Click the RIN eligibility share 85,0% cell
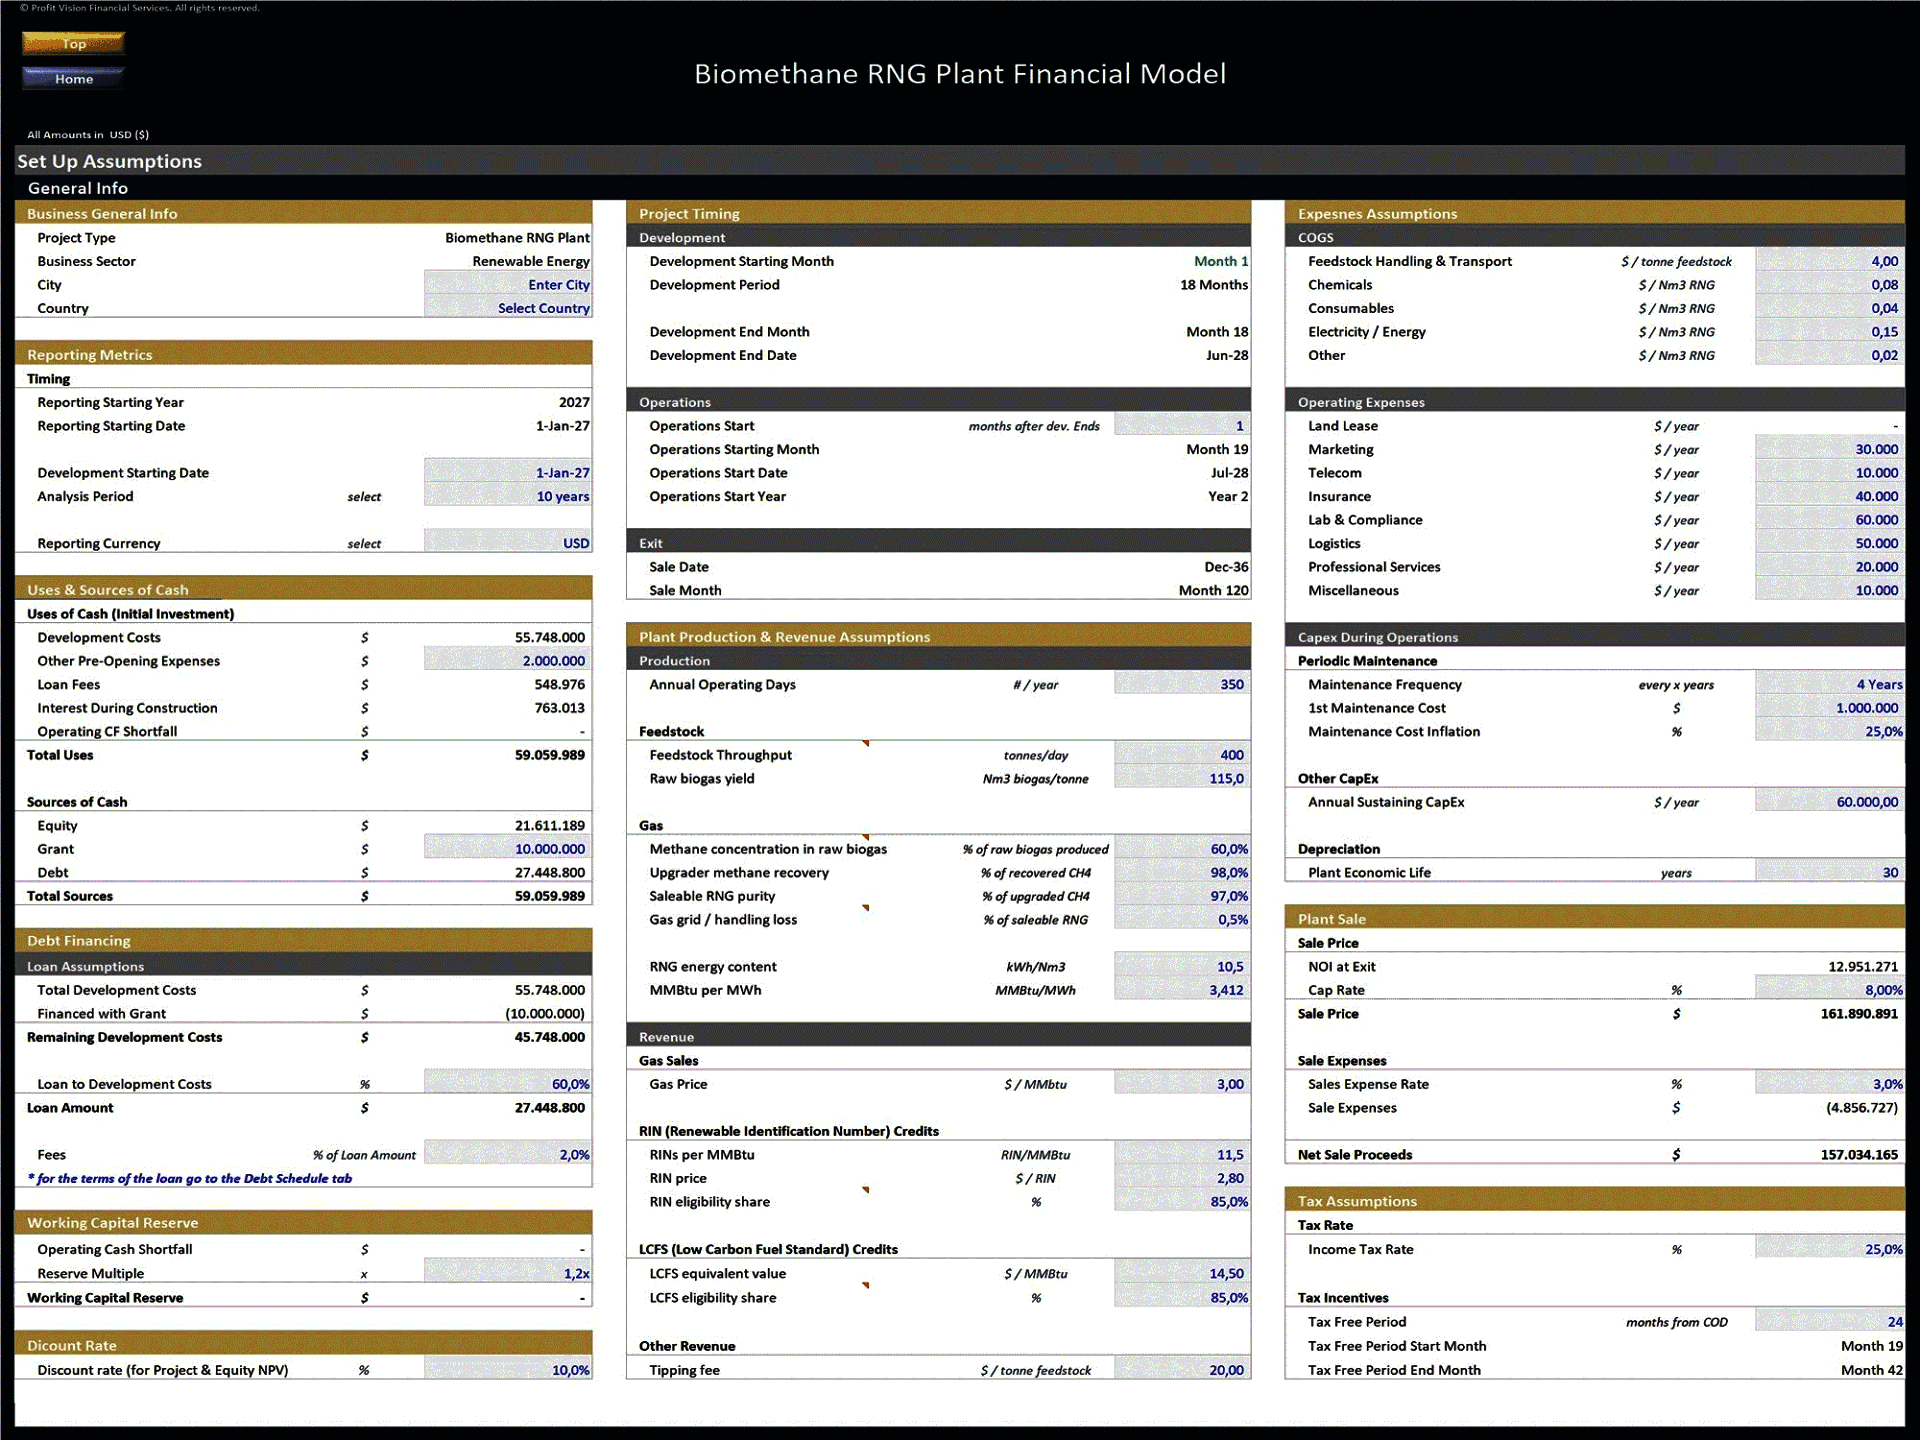1920x1440 pixels. 1182,1202
